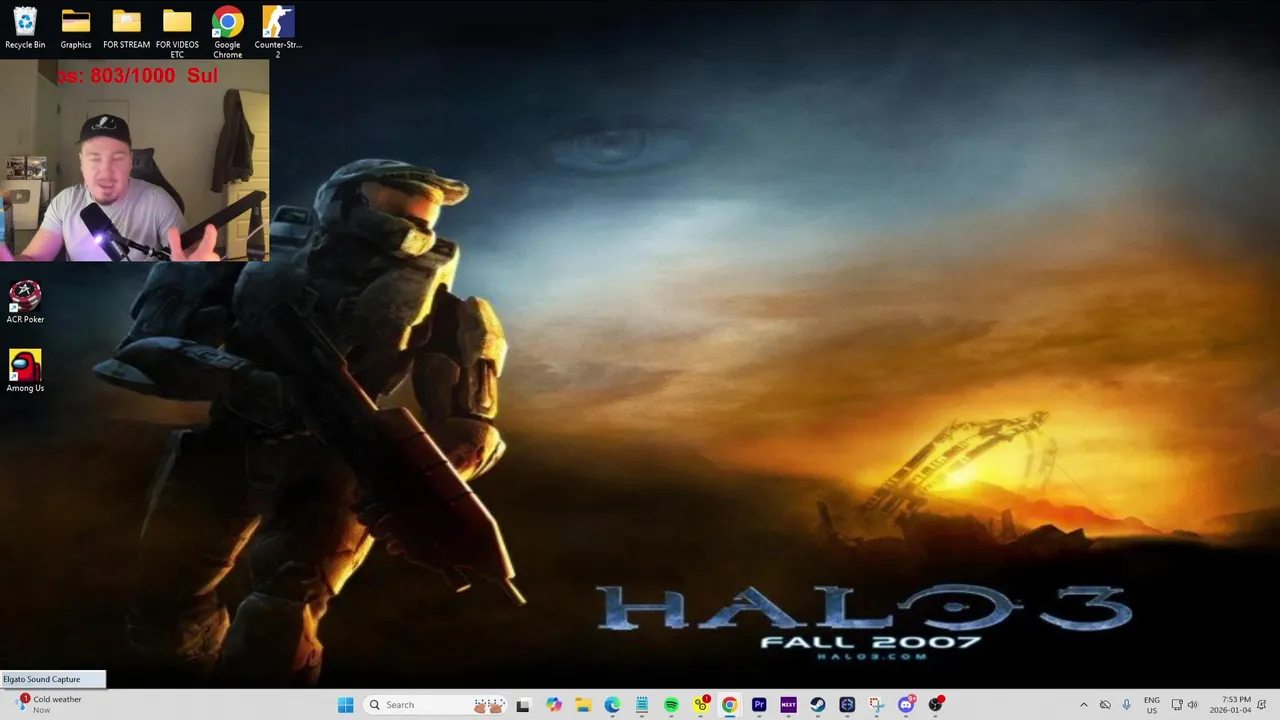Open Copilot from the taskbar

tap(554, 705)
